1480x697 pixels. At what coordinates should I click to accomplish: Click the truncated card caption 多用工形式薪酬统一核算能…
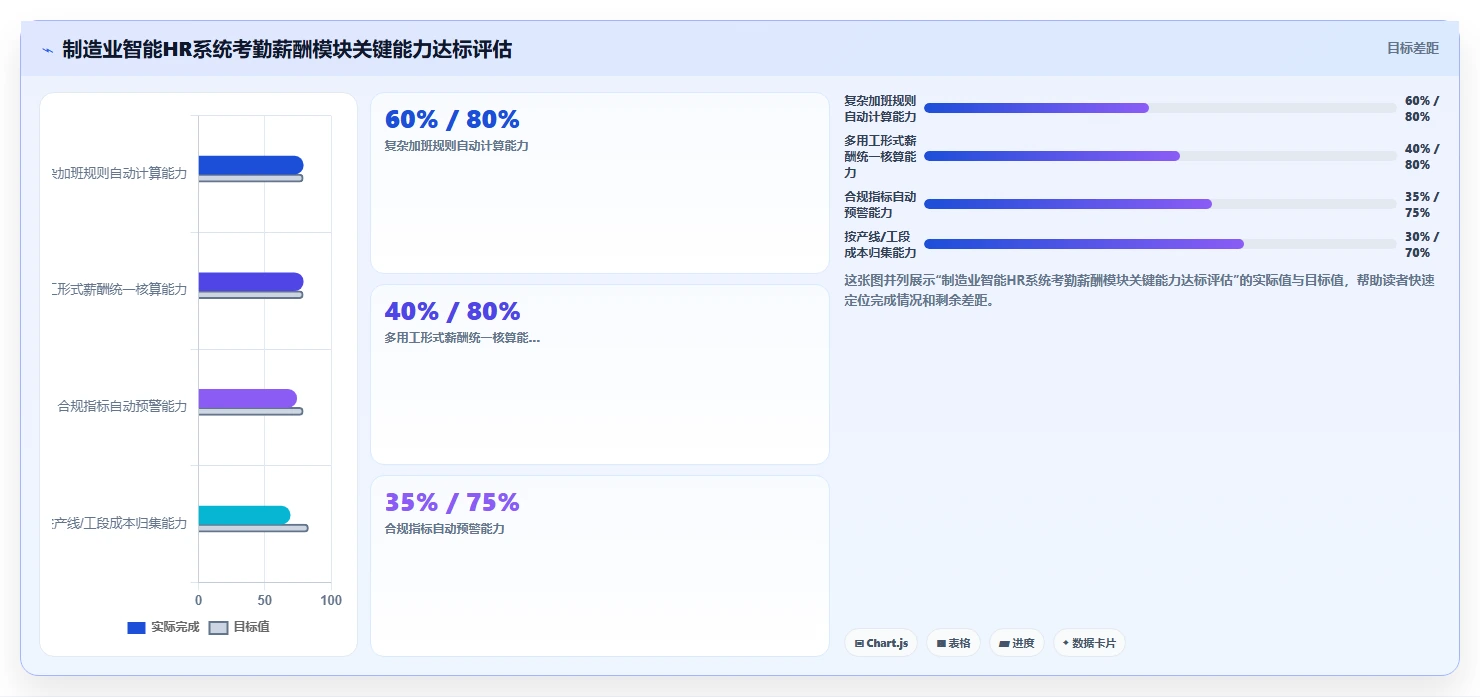pos(462,338)
